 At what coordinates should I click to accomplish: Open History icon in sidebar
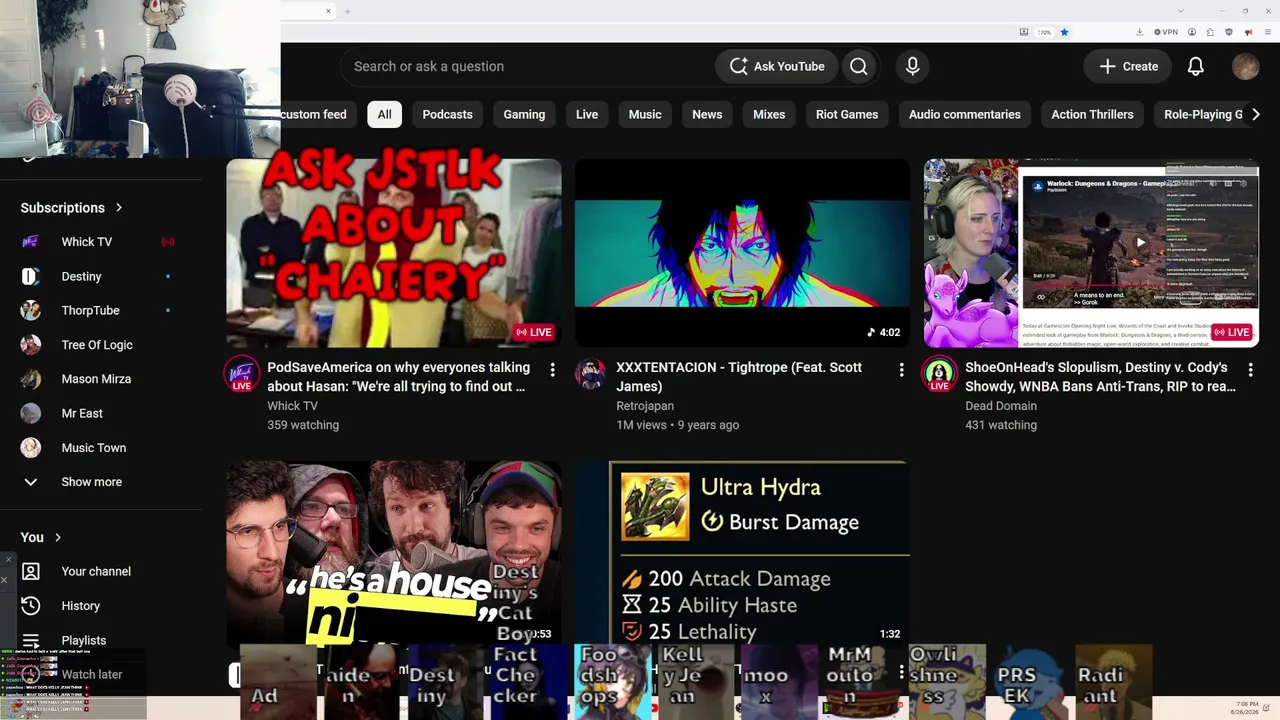[x=31, y=605]
